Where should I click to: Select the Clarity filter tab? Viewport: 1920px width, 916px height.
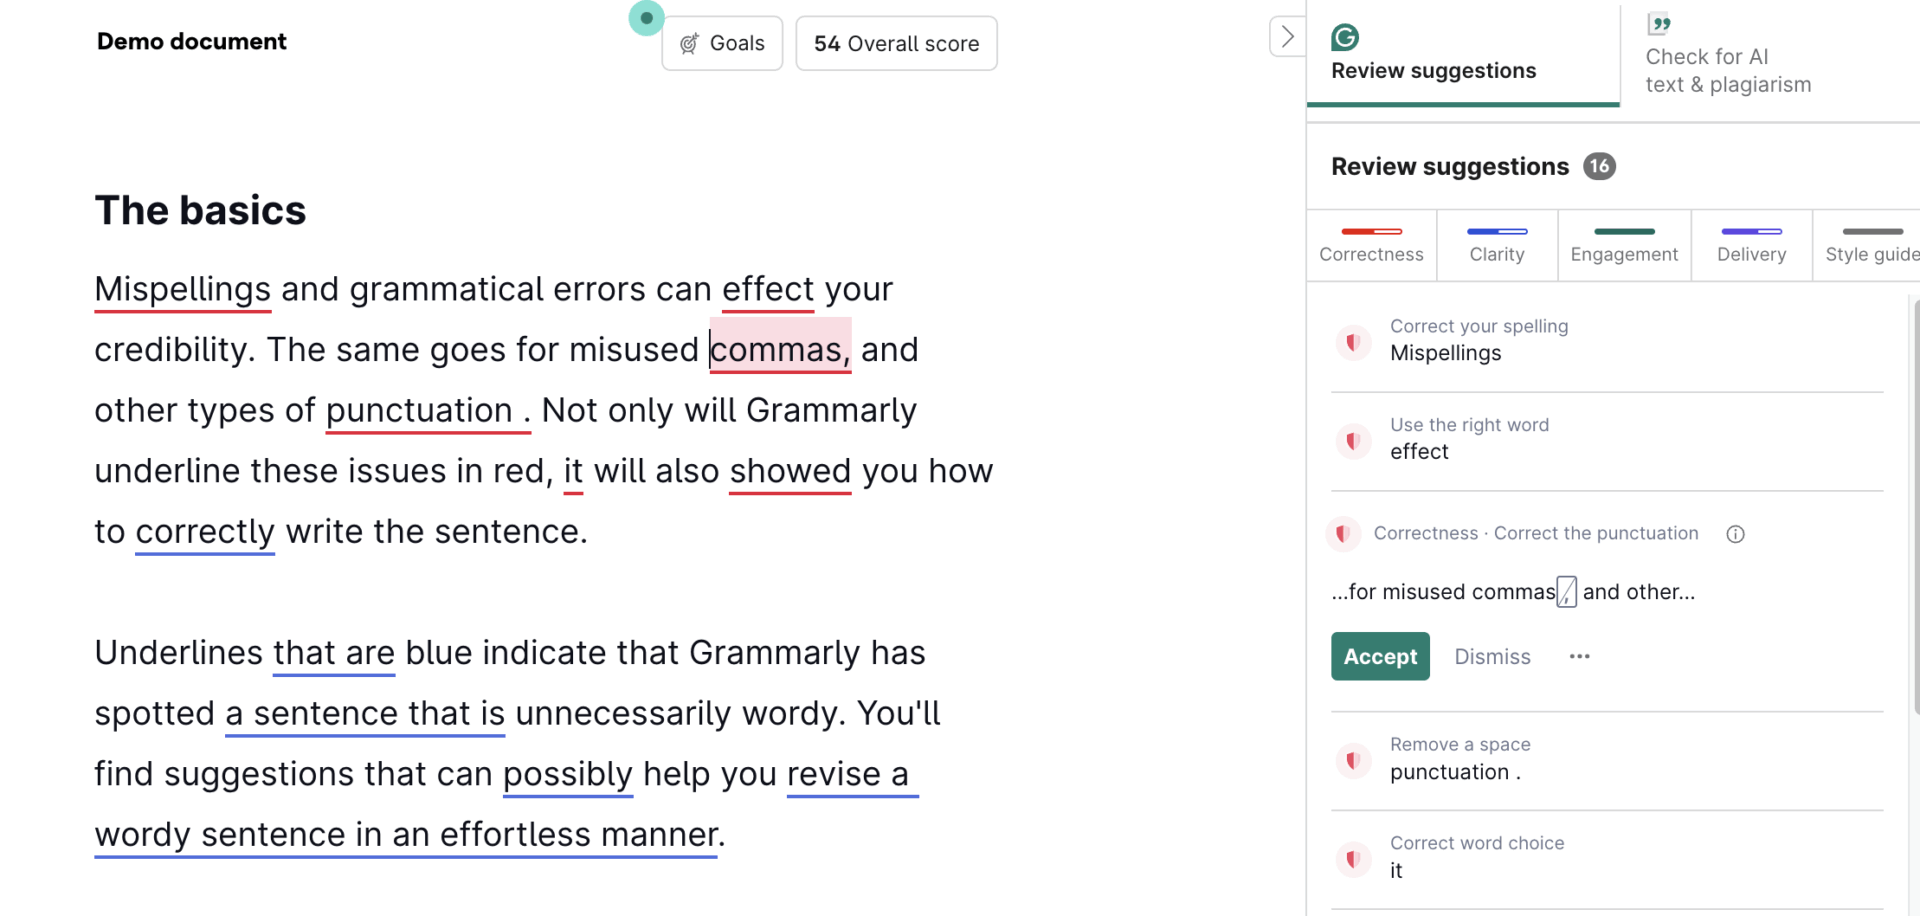point(1496,245)
